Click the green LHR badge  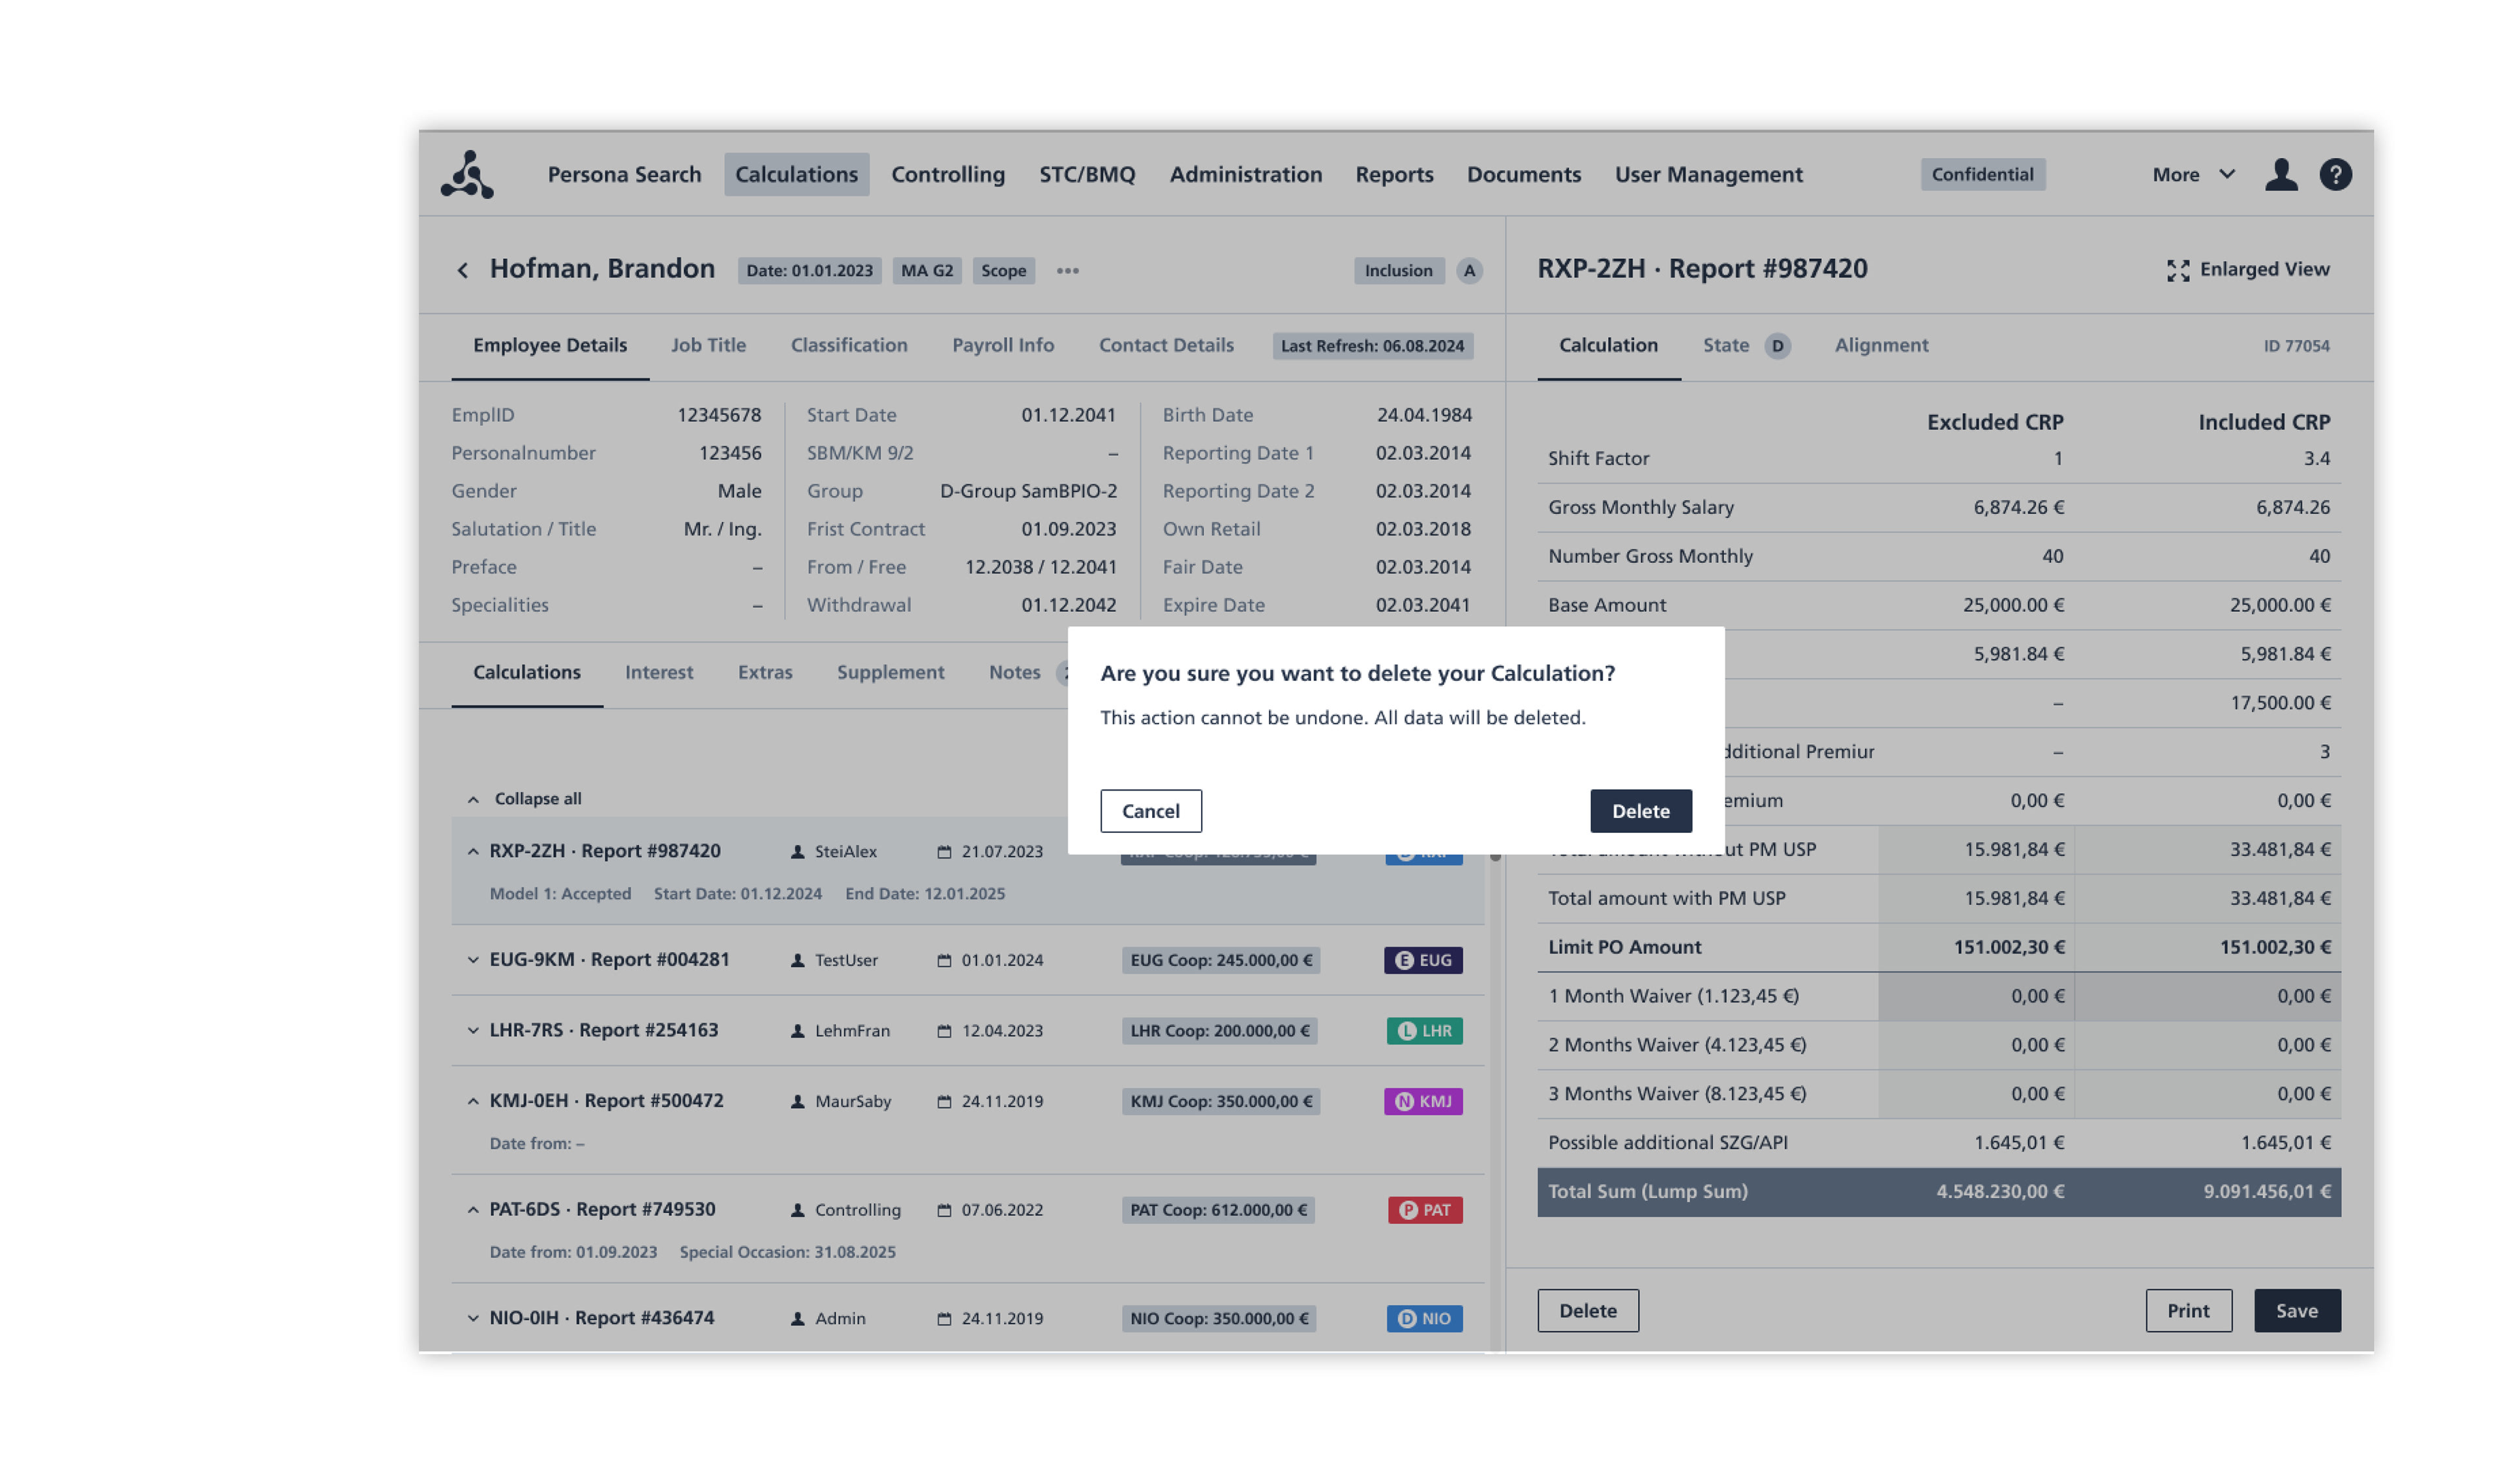coord(1424,1031)
